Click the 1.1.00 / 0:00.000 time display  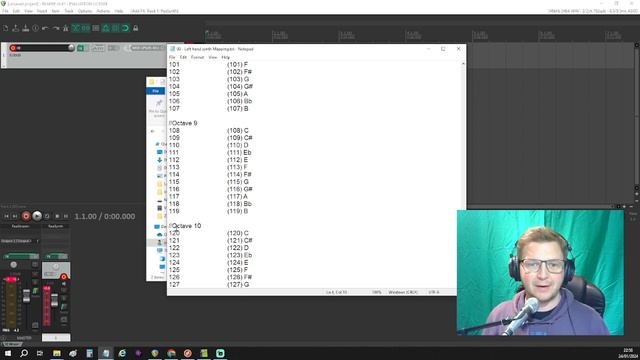(x=105, y=216)
